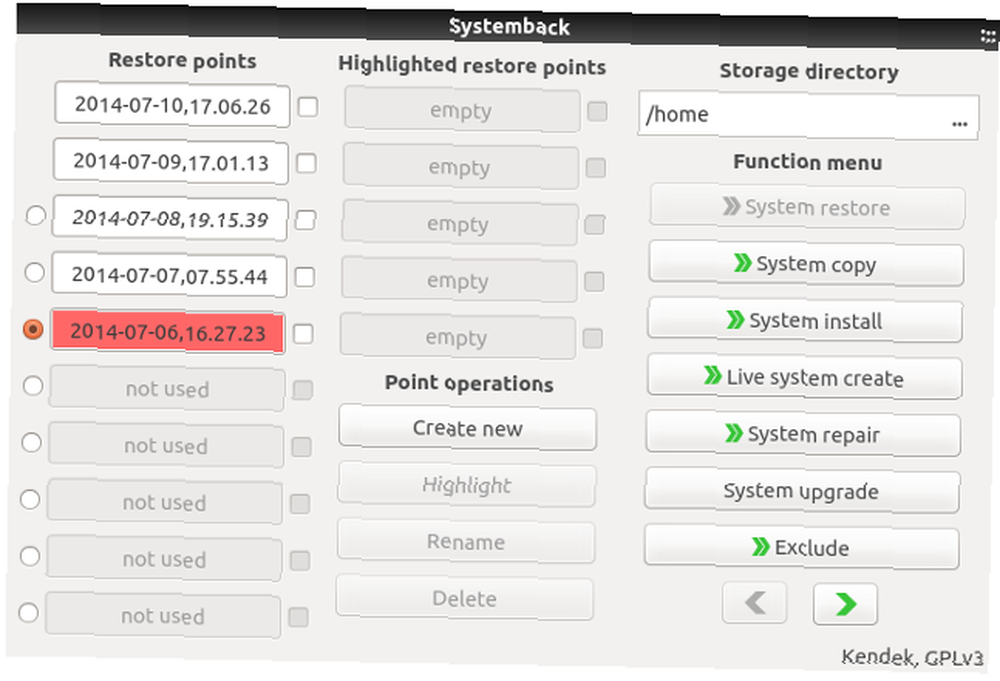Click the Kendek, GPLv3 label
1000x681 pixels.
(912, 657)
